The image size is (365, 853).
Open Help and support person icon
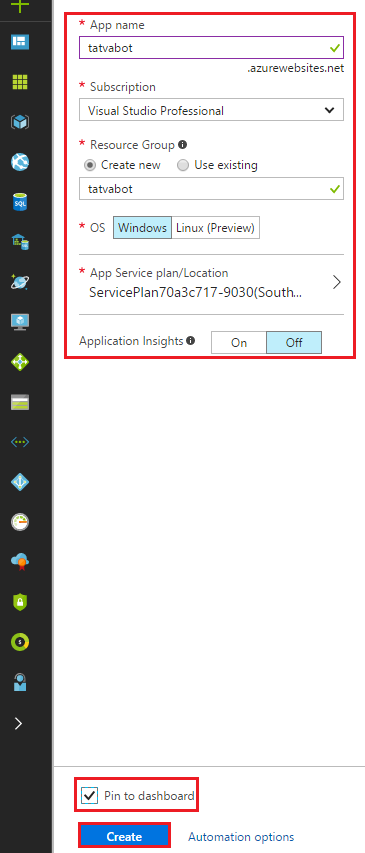[20, 682]
